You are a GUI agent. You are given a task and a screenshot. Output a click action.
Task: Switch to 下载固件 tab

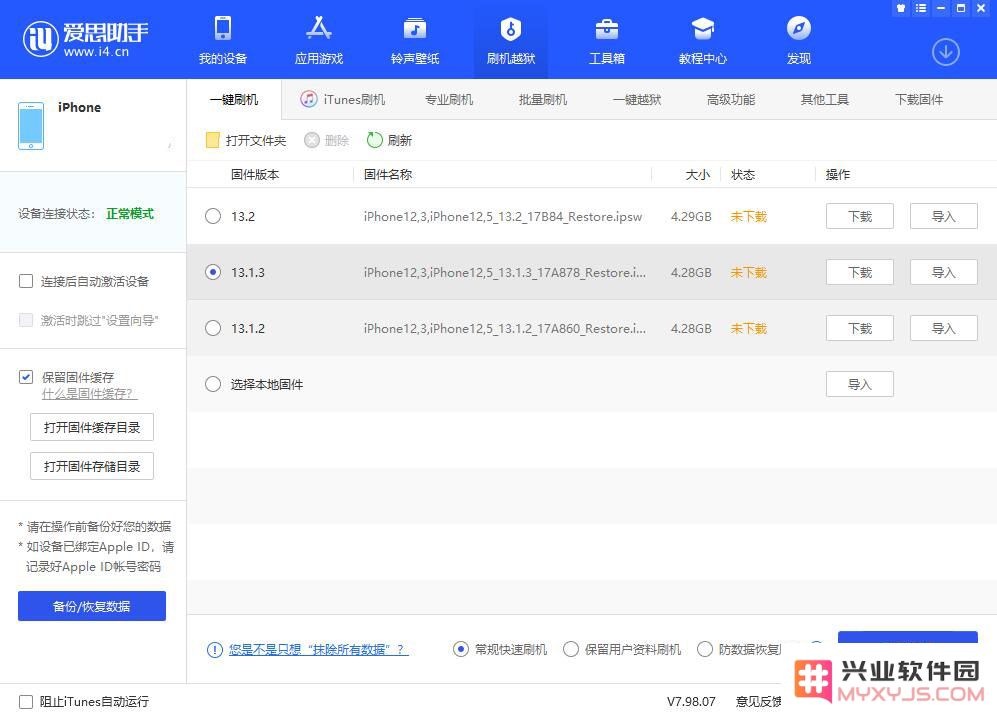[919, 99]
